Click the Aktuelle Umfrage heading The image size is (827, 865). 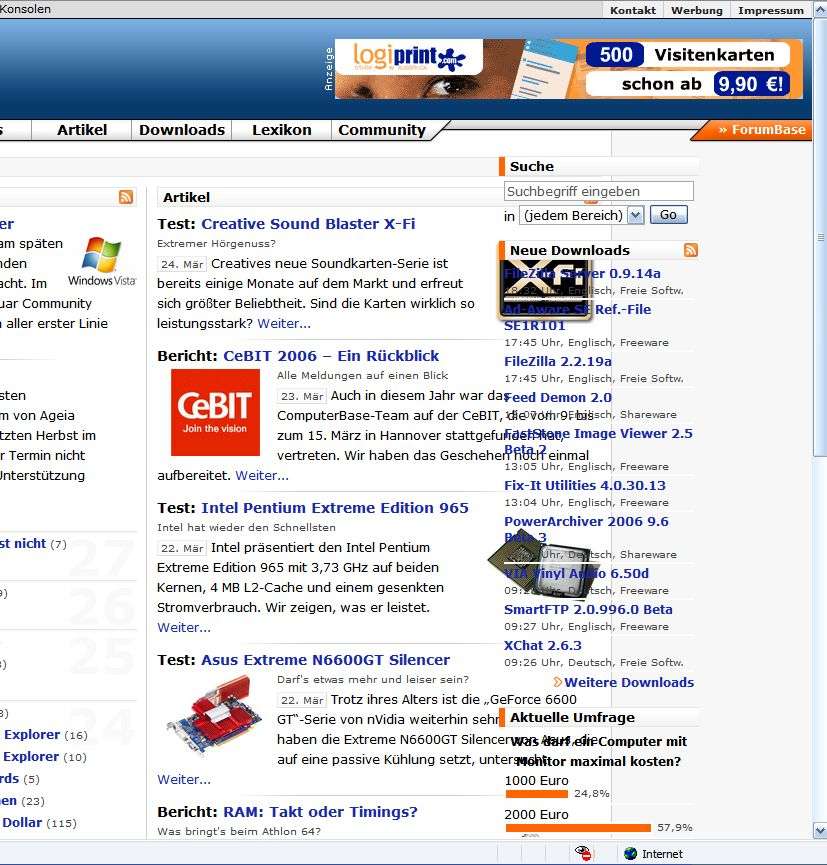[x=572, y=717]
